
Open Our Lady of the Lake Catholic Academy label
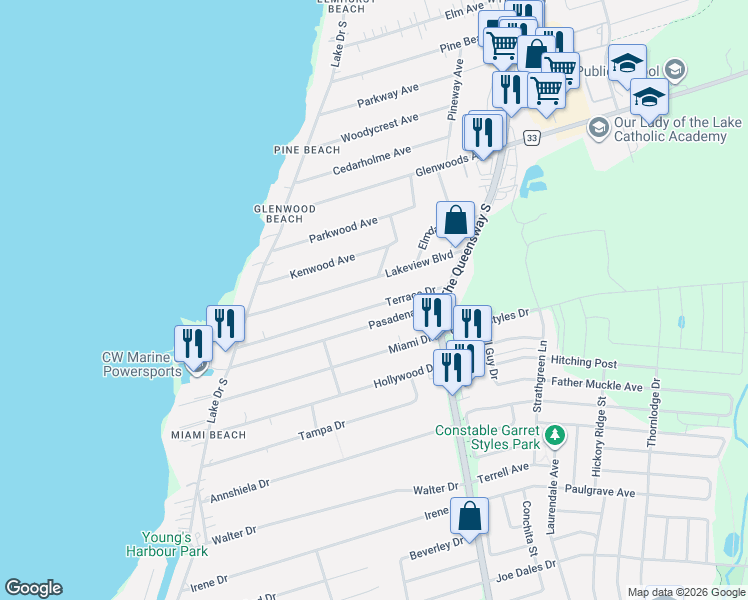point(677,129)
